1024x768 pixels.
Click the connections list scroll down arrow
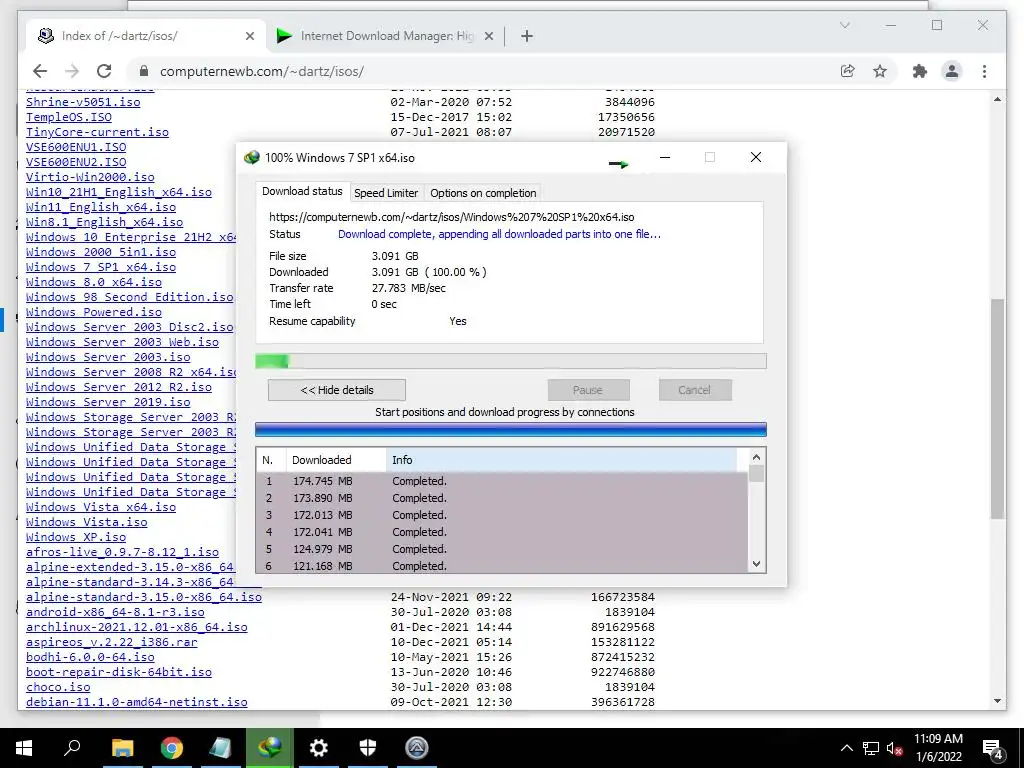(x=756, y=564)
